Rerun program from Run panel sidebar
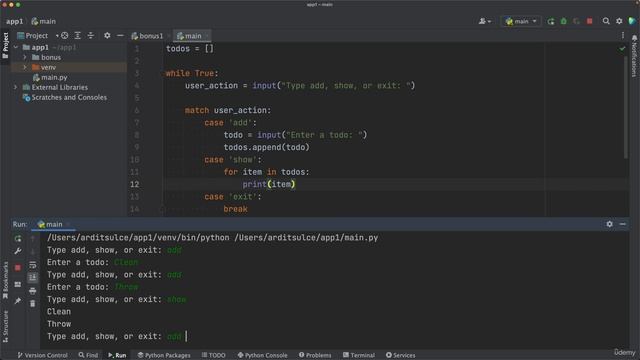The image size is (640, 360). [18, 238]
